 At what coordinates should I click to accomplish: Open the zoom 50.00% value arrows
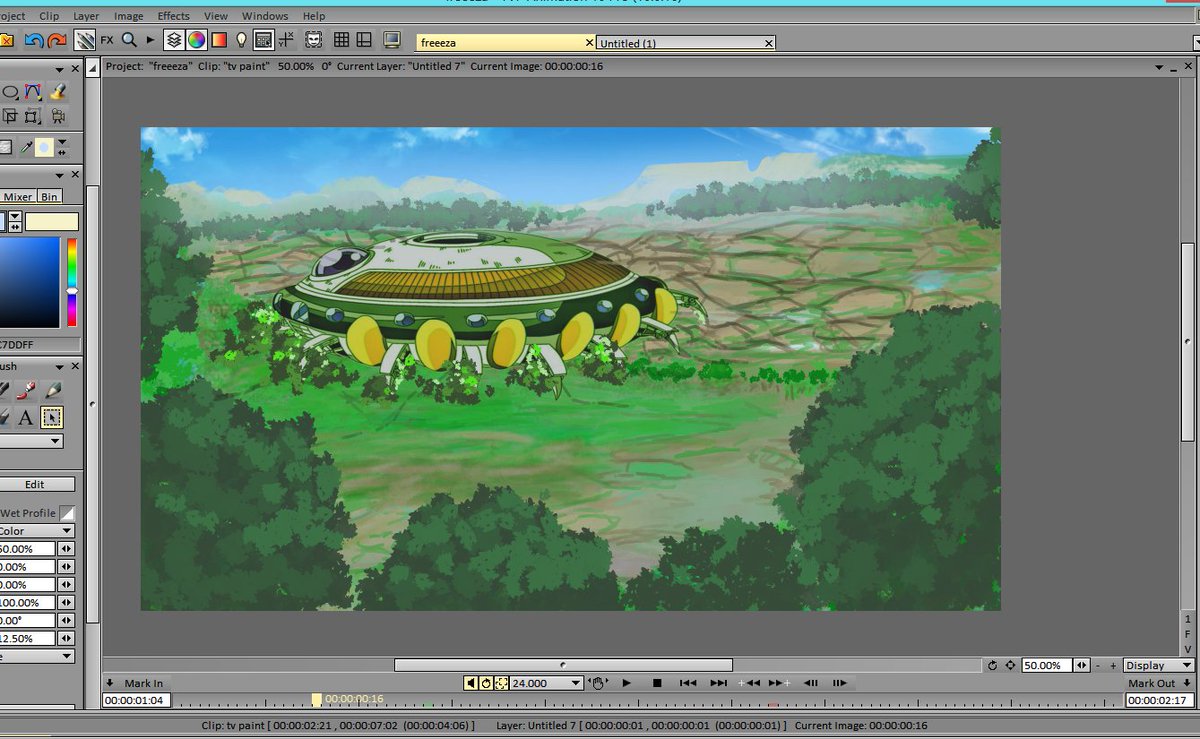(1082, 665)
